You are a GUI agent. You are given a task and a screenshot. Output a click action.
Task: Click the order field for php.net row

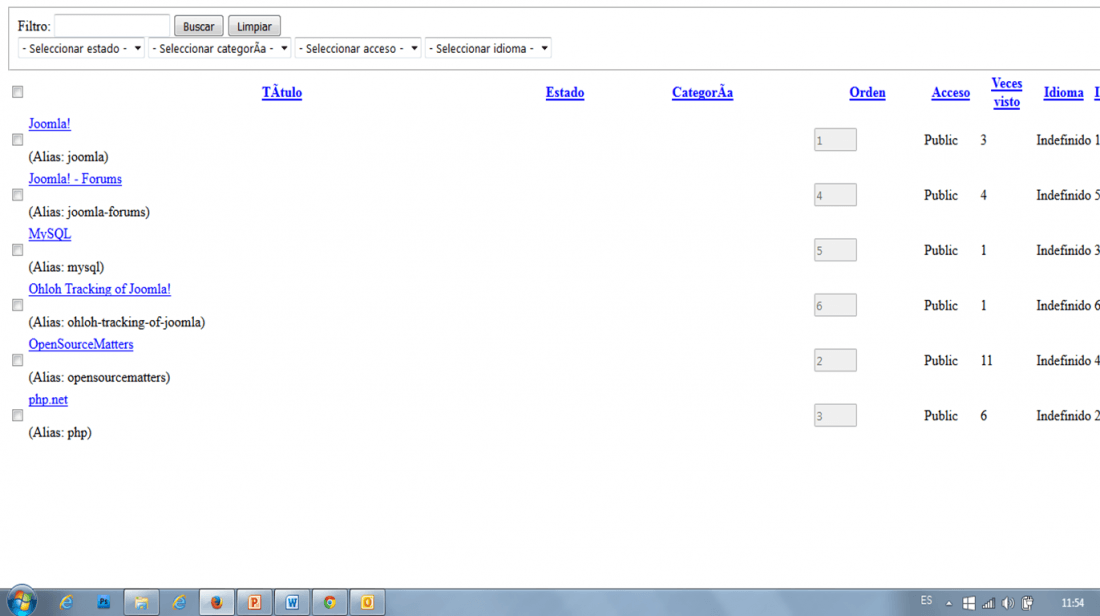(x=835, y=415)
